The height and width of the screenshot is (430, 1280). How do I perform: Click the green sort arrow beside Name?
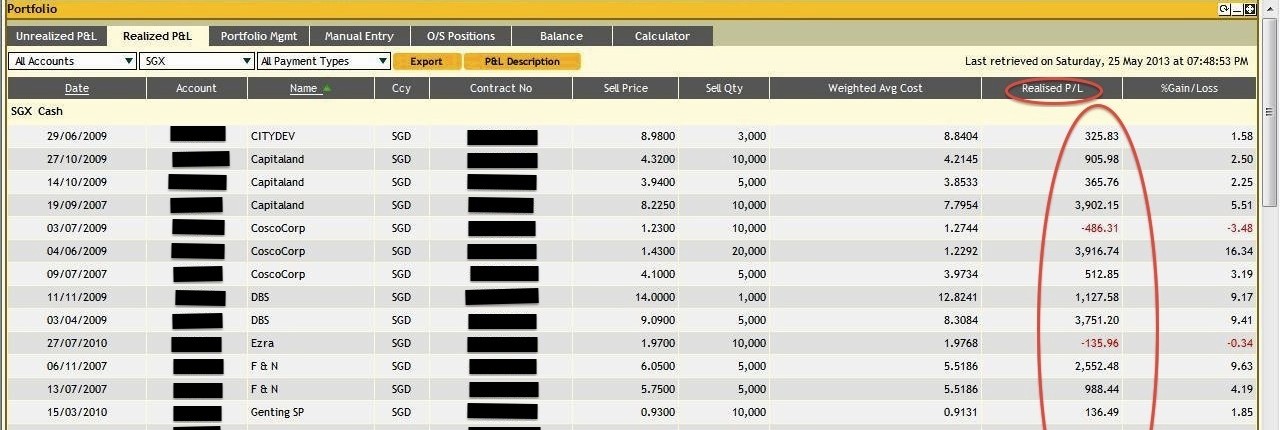[x=327, y=89]
